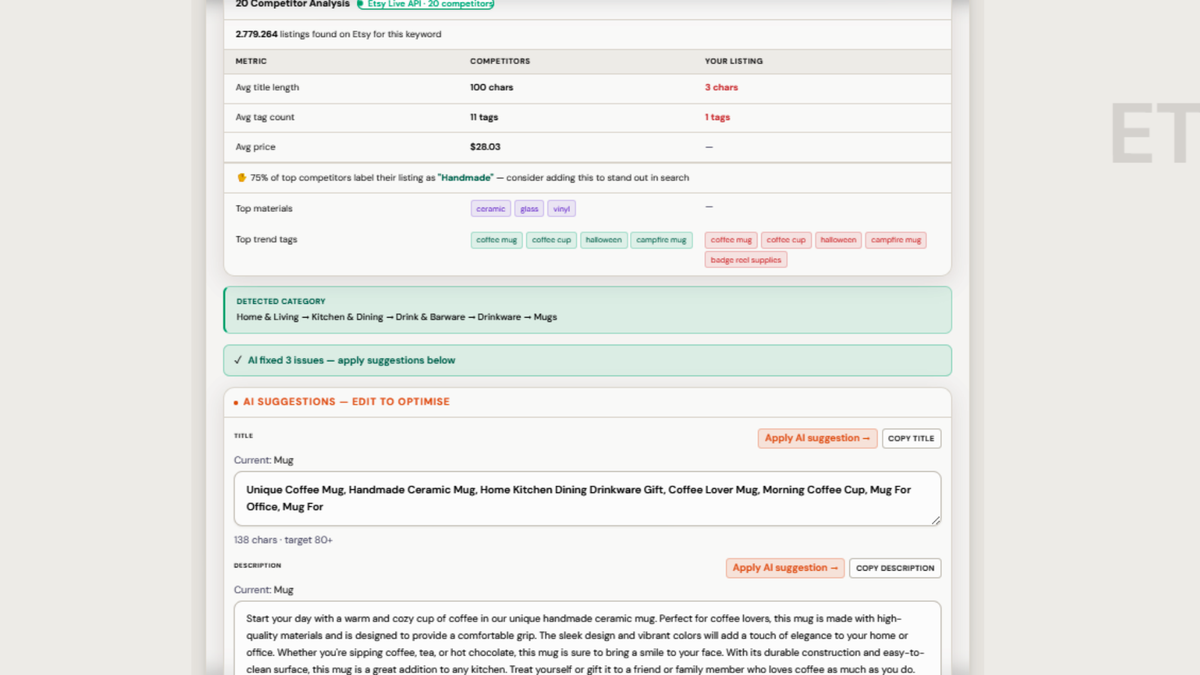This screenshot has height=675, width=1200.
Task: Click the hand icon beside the Handmade tip
Action: pos(241,178)
